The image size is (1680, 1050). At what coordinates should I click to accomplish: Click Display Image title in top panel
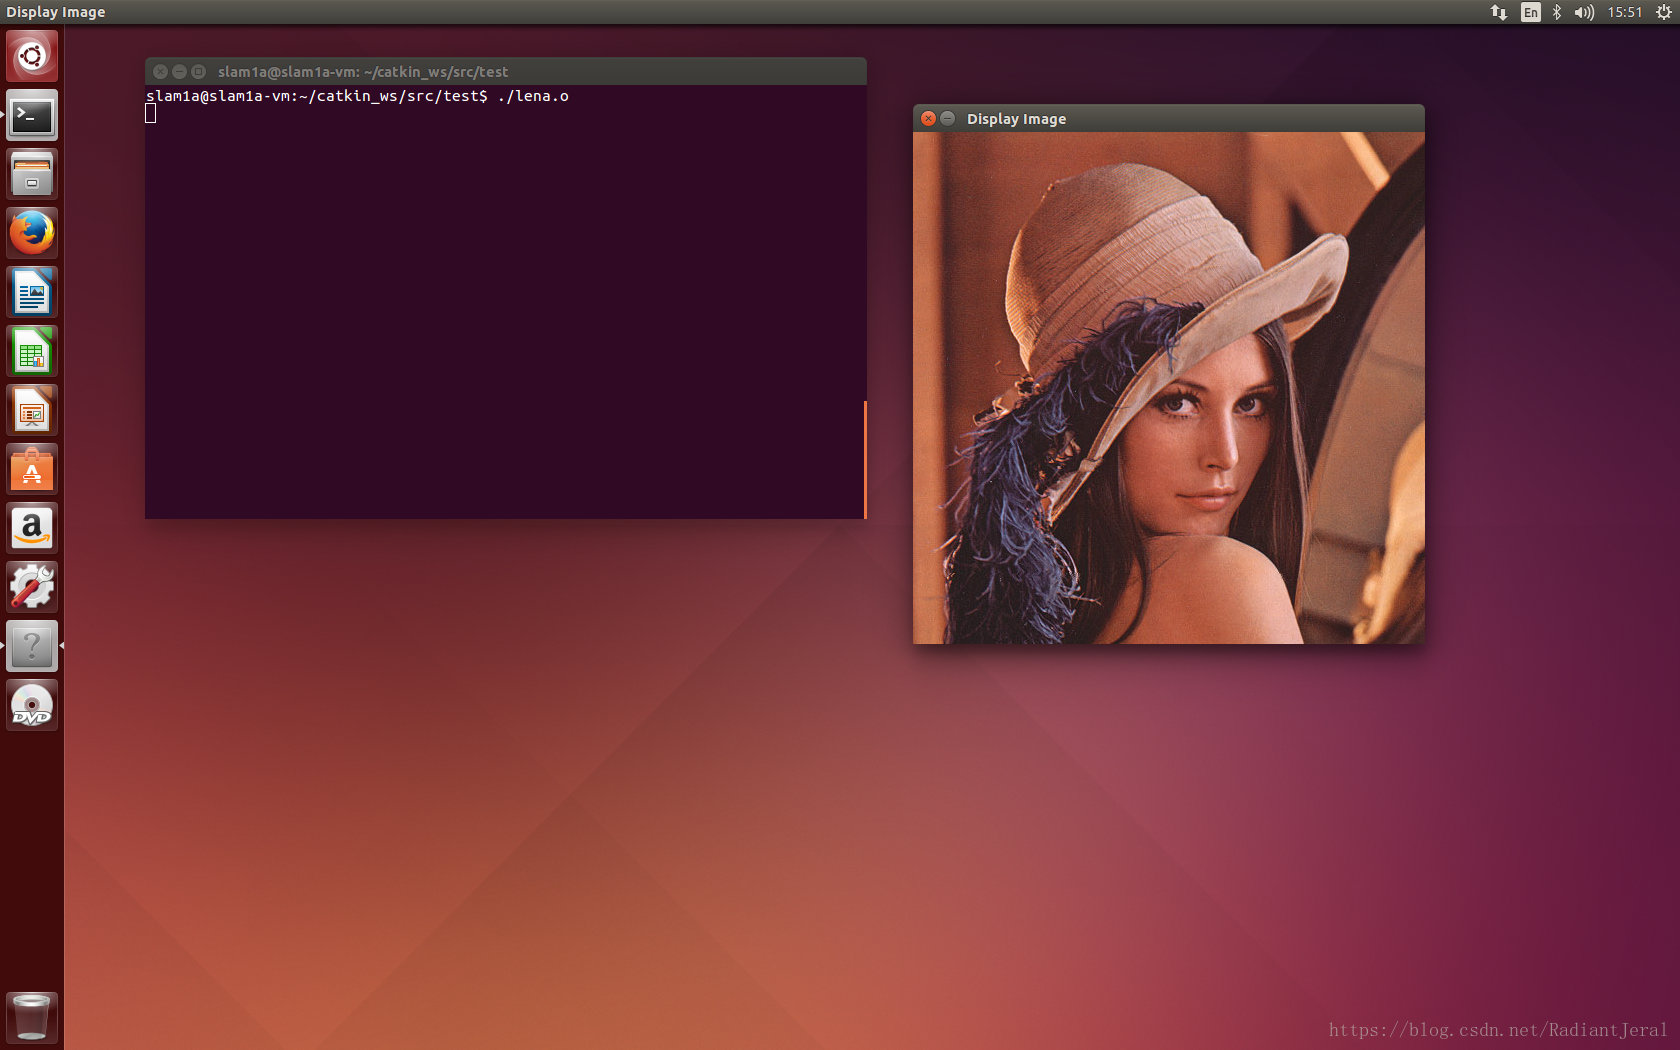click(56, 12)
